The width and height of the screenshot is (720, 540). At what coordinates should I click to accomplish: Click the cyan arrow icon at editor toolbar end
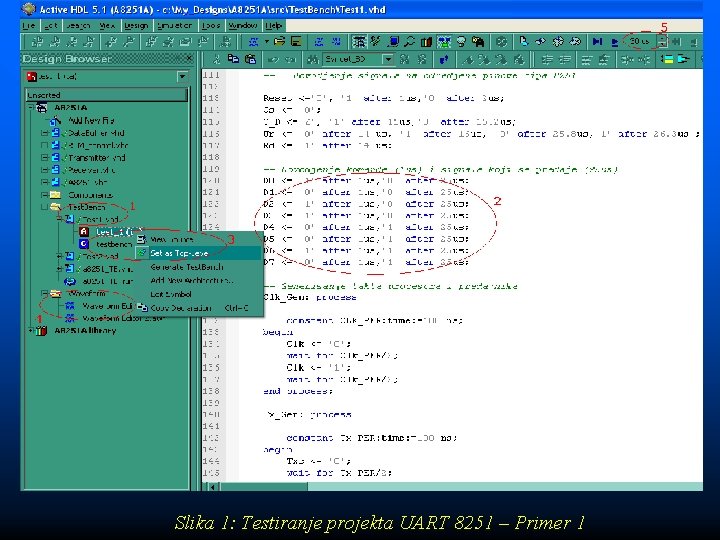(x=684, y=59)
